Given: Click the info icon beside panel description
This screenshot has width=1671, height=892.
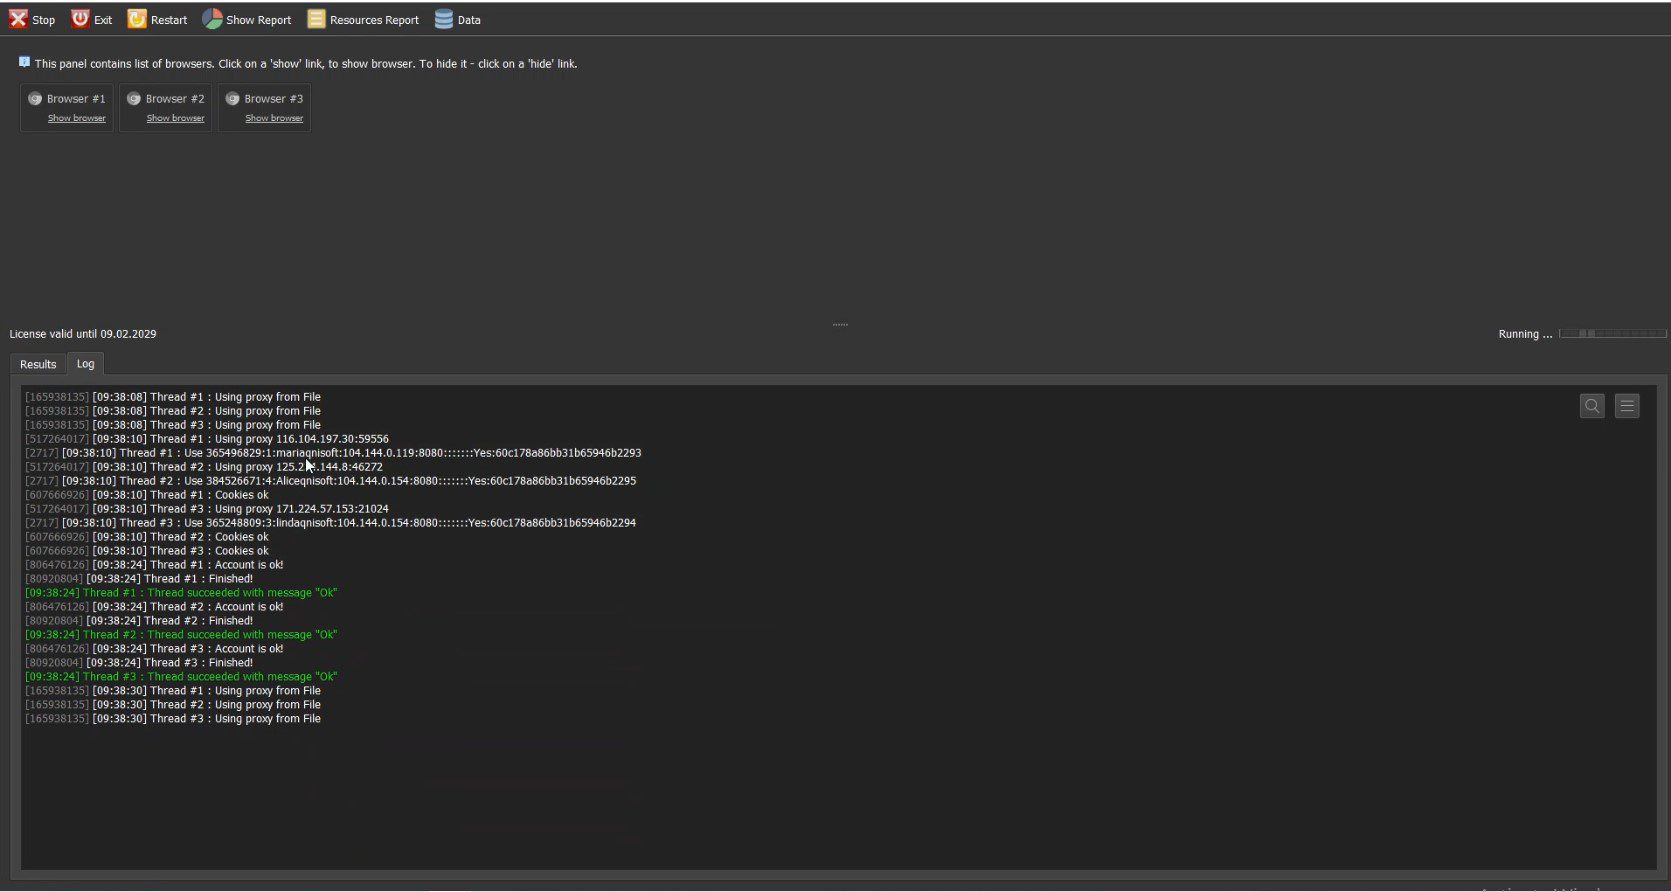Looking at the screenshot, I should [x=24, y=62].
